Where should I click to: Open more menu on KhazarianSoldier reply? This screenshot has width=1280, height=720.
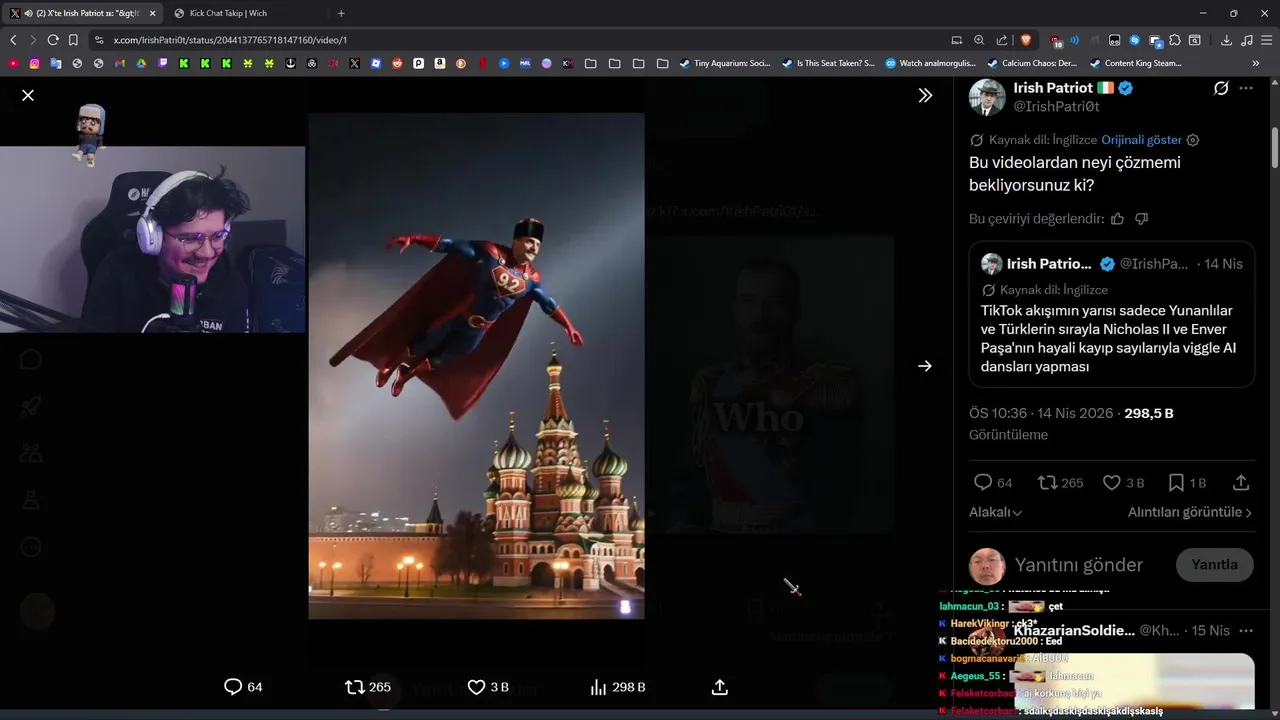pyautogui.click(x=1246, y=631)
